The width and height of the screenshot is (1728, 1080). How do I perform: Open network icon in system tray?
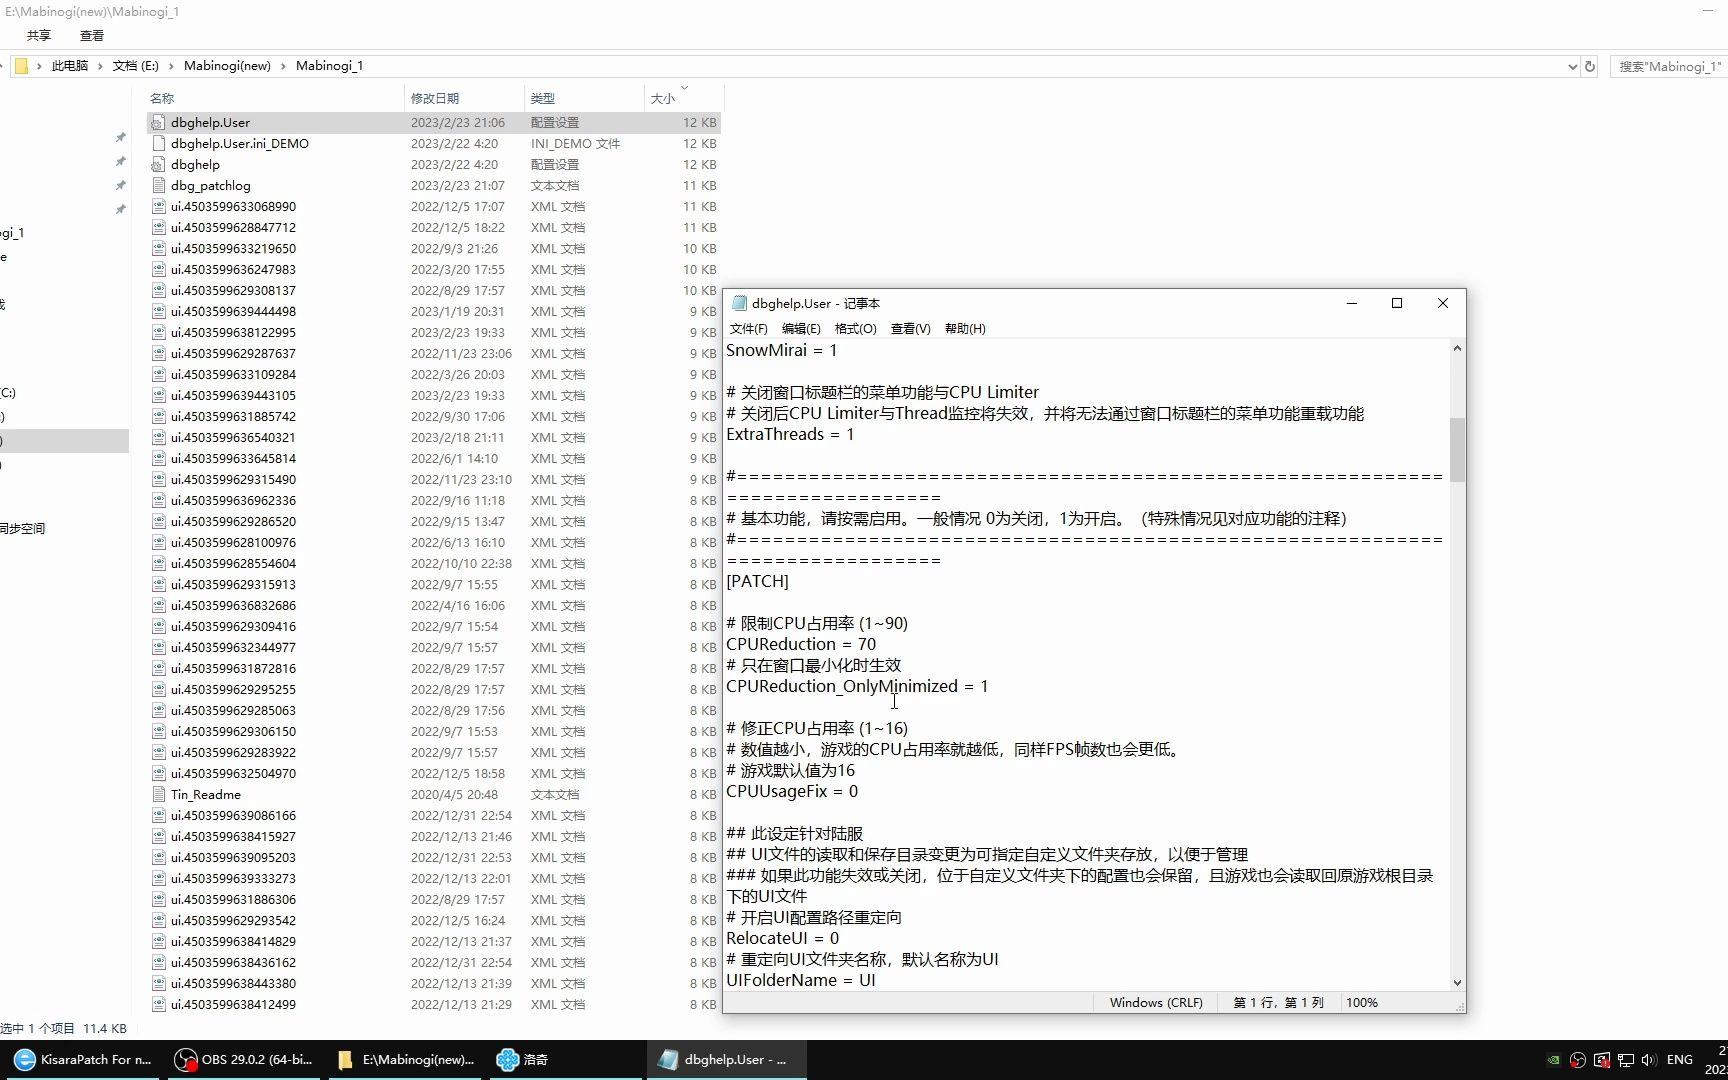tap(1626, 1060)
